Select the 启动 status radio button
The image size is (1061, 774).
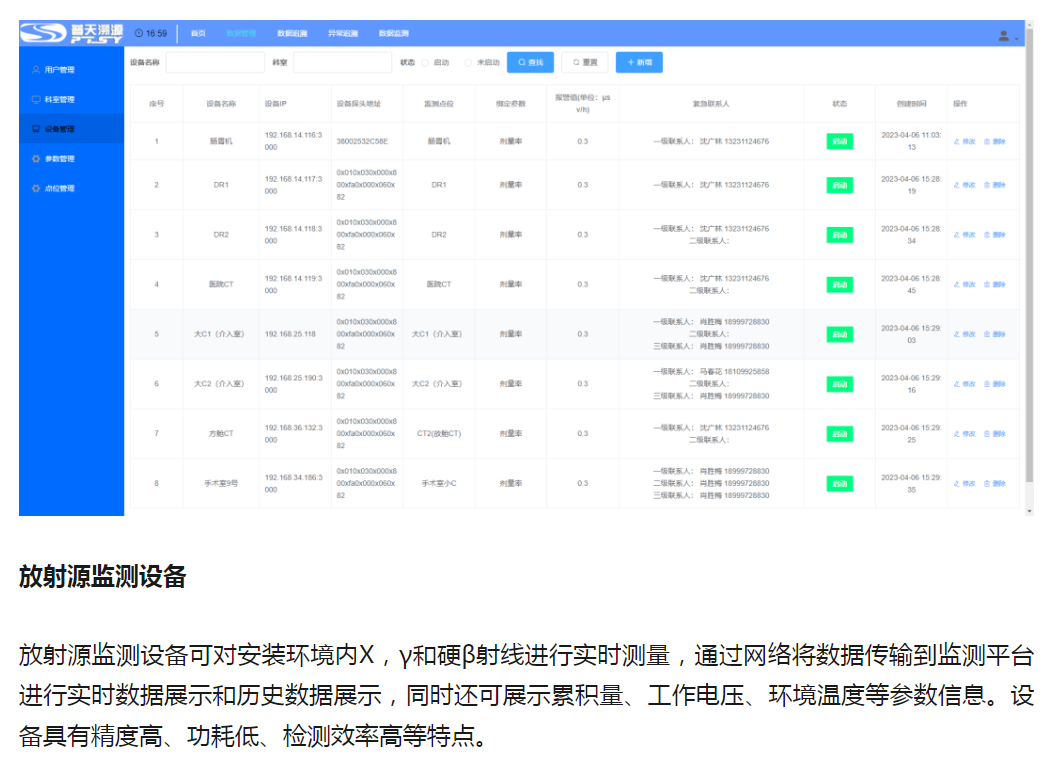click(425, 63)
